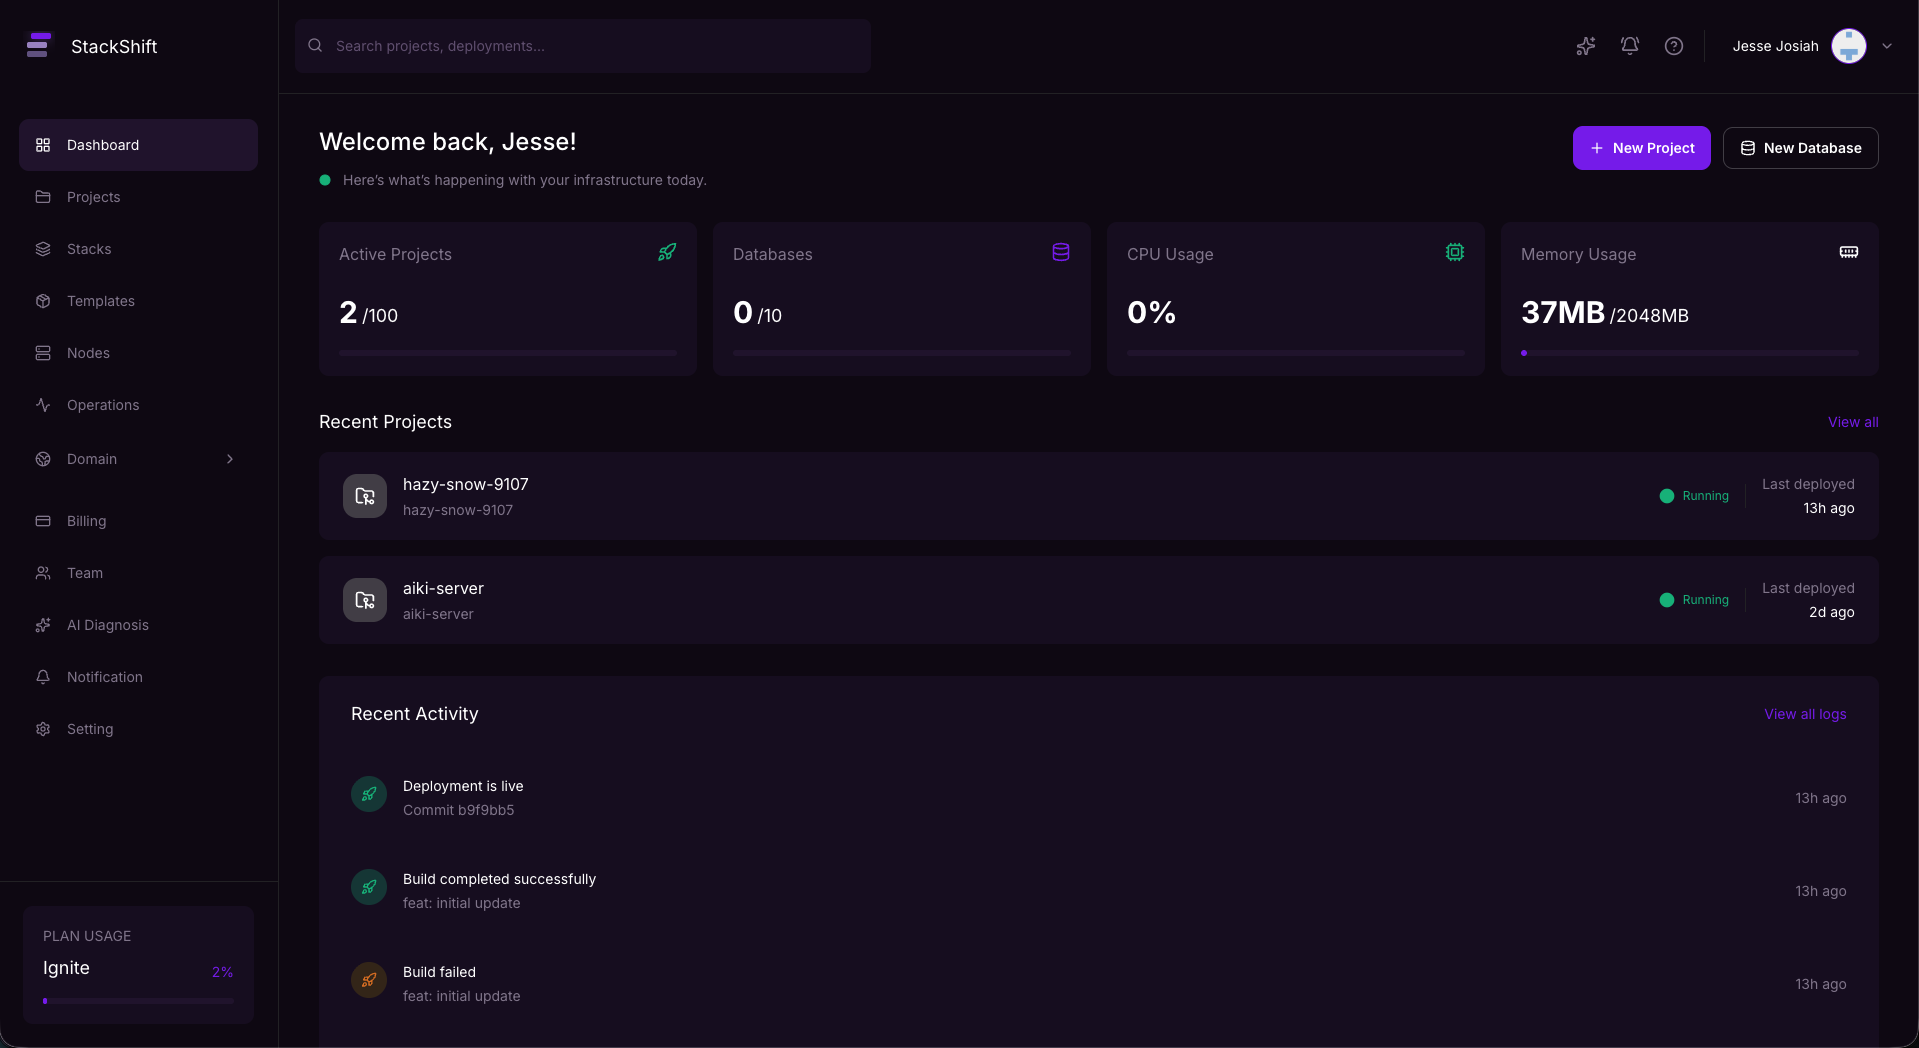
Task: Click the AI sparkle icon in header
Action: 1585,46
